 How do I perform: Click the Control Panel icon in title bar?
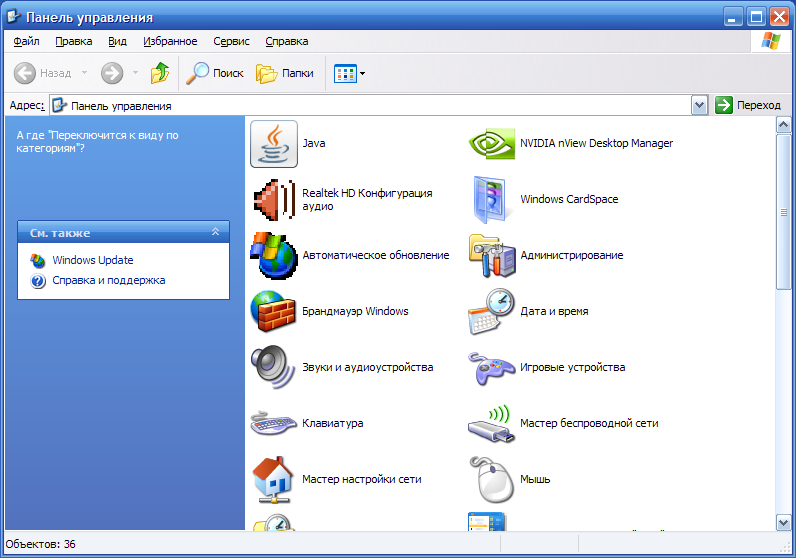[13, 17]
